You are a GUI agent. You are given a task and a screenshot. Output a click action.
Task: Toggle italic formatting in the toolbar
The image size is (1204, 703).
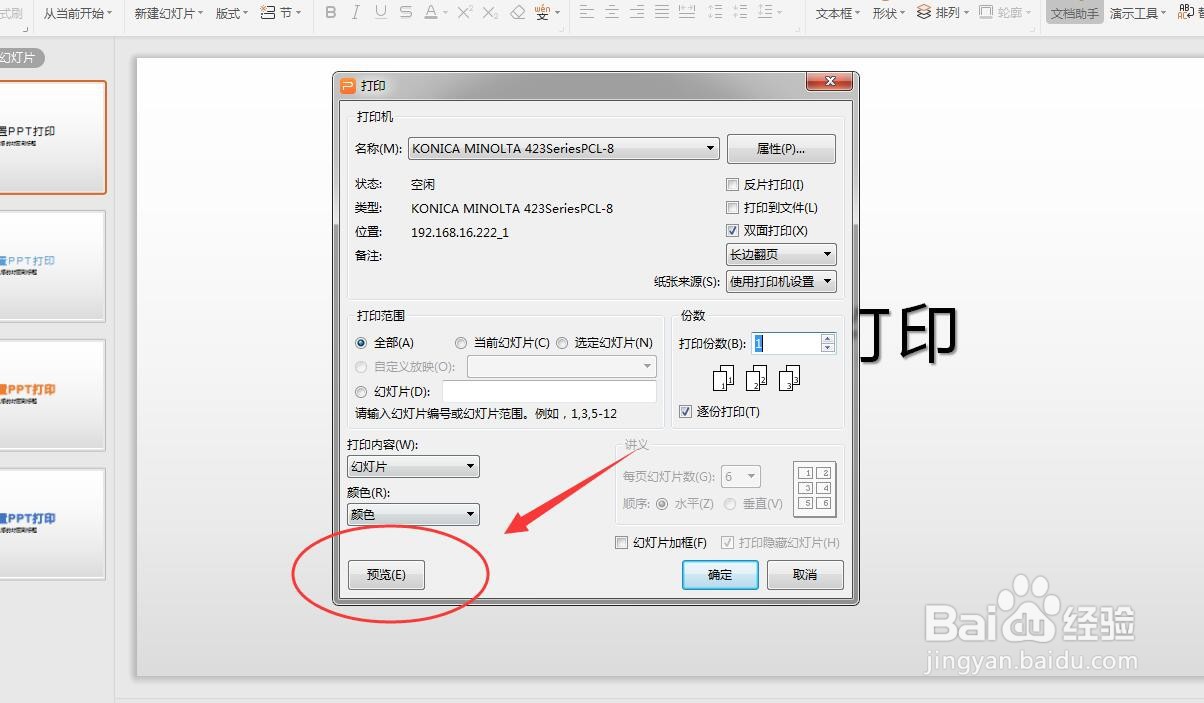click(356, 13)
